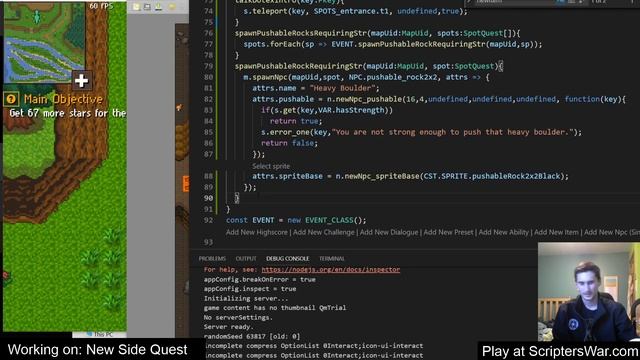Image resolution: width=640 pixels, height=360 pixels.
Task: Click line number 79 in the gutter
Action: point(208,66)
